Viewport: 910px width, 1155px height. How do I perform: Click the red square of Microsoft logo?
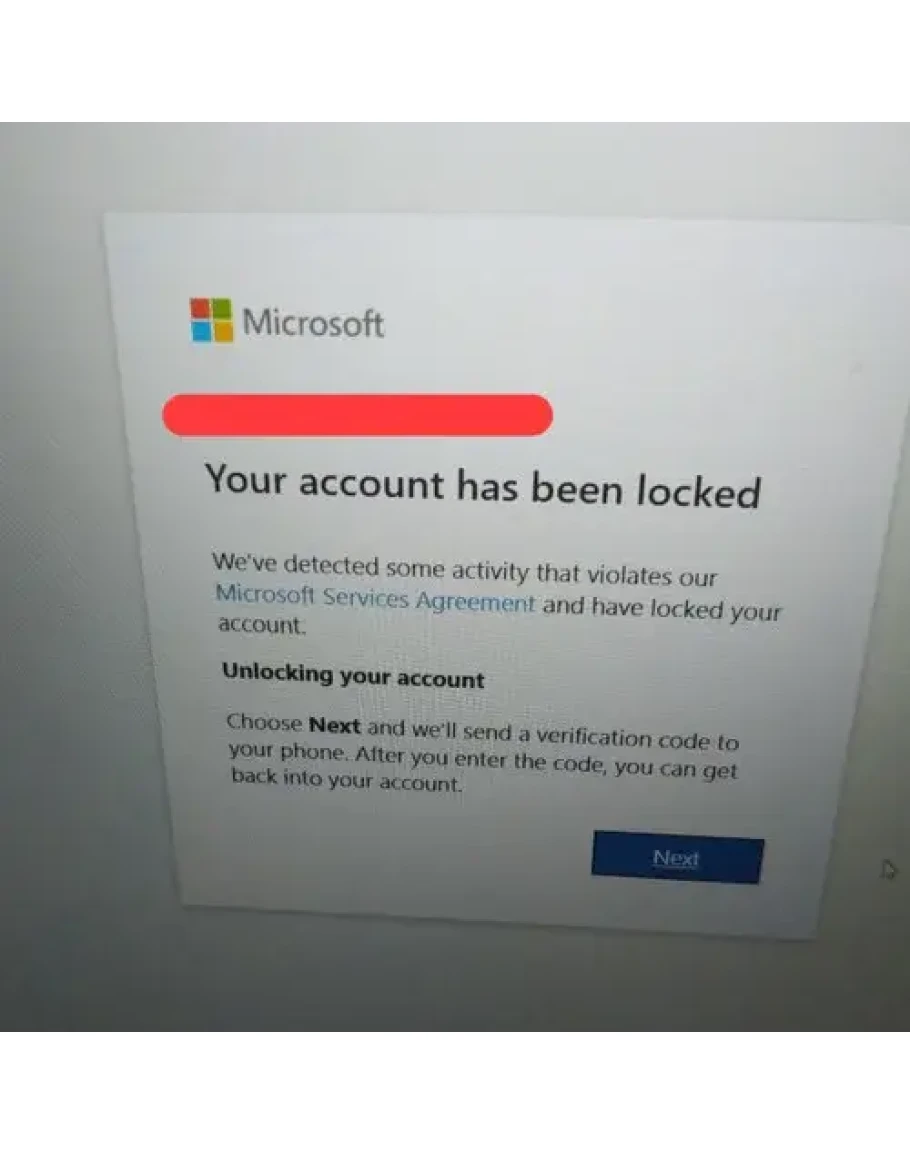coord(200,308)
